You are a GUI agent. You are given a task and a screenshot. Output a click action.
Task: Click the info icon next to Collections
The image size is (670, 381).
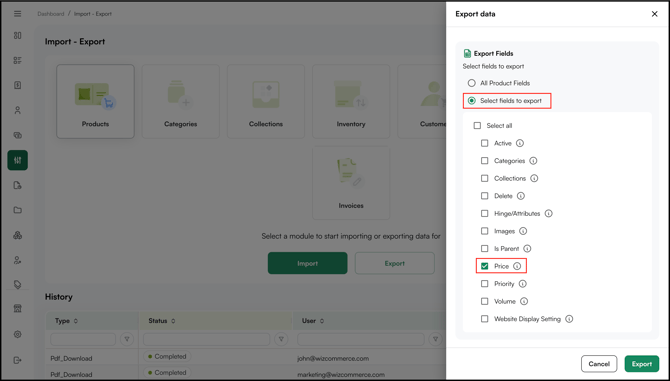534,178
